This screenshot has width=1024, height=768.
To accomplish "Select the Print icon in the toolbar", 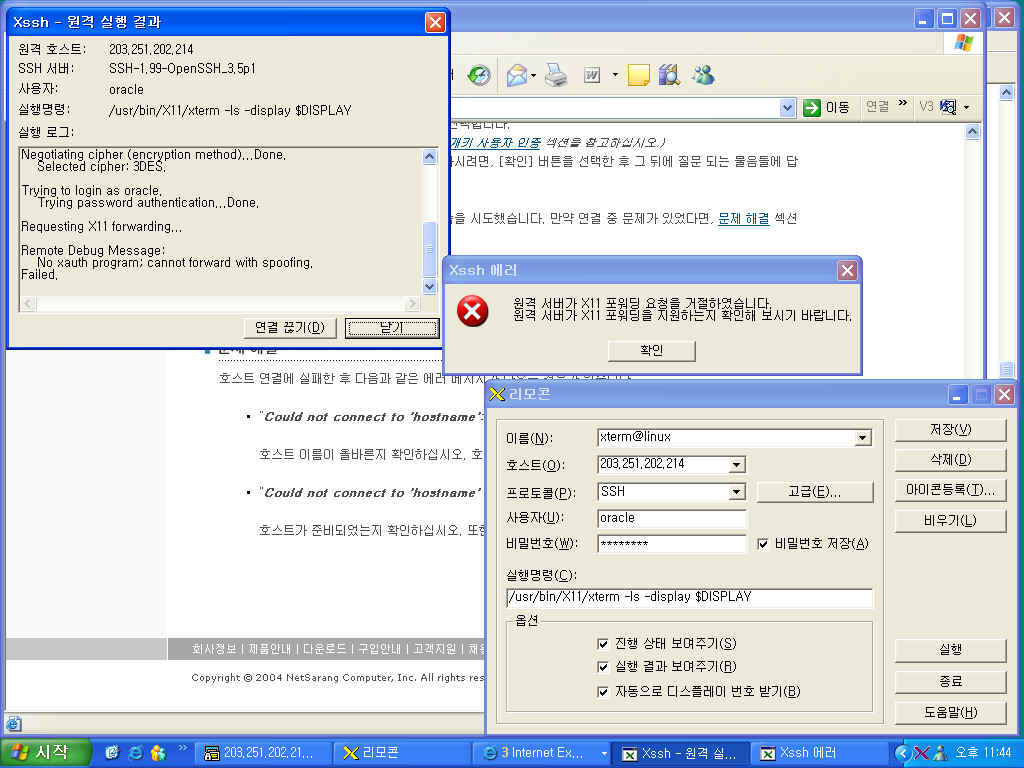I will click(556, 74).
